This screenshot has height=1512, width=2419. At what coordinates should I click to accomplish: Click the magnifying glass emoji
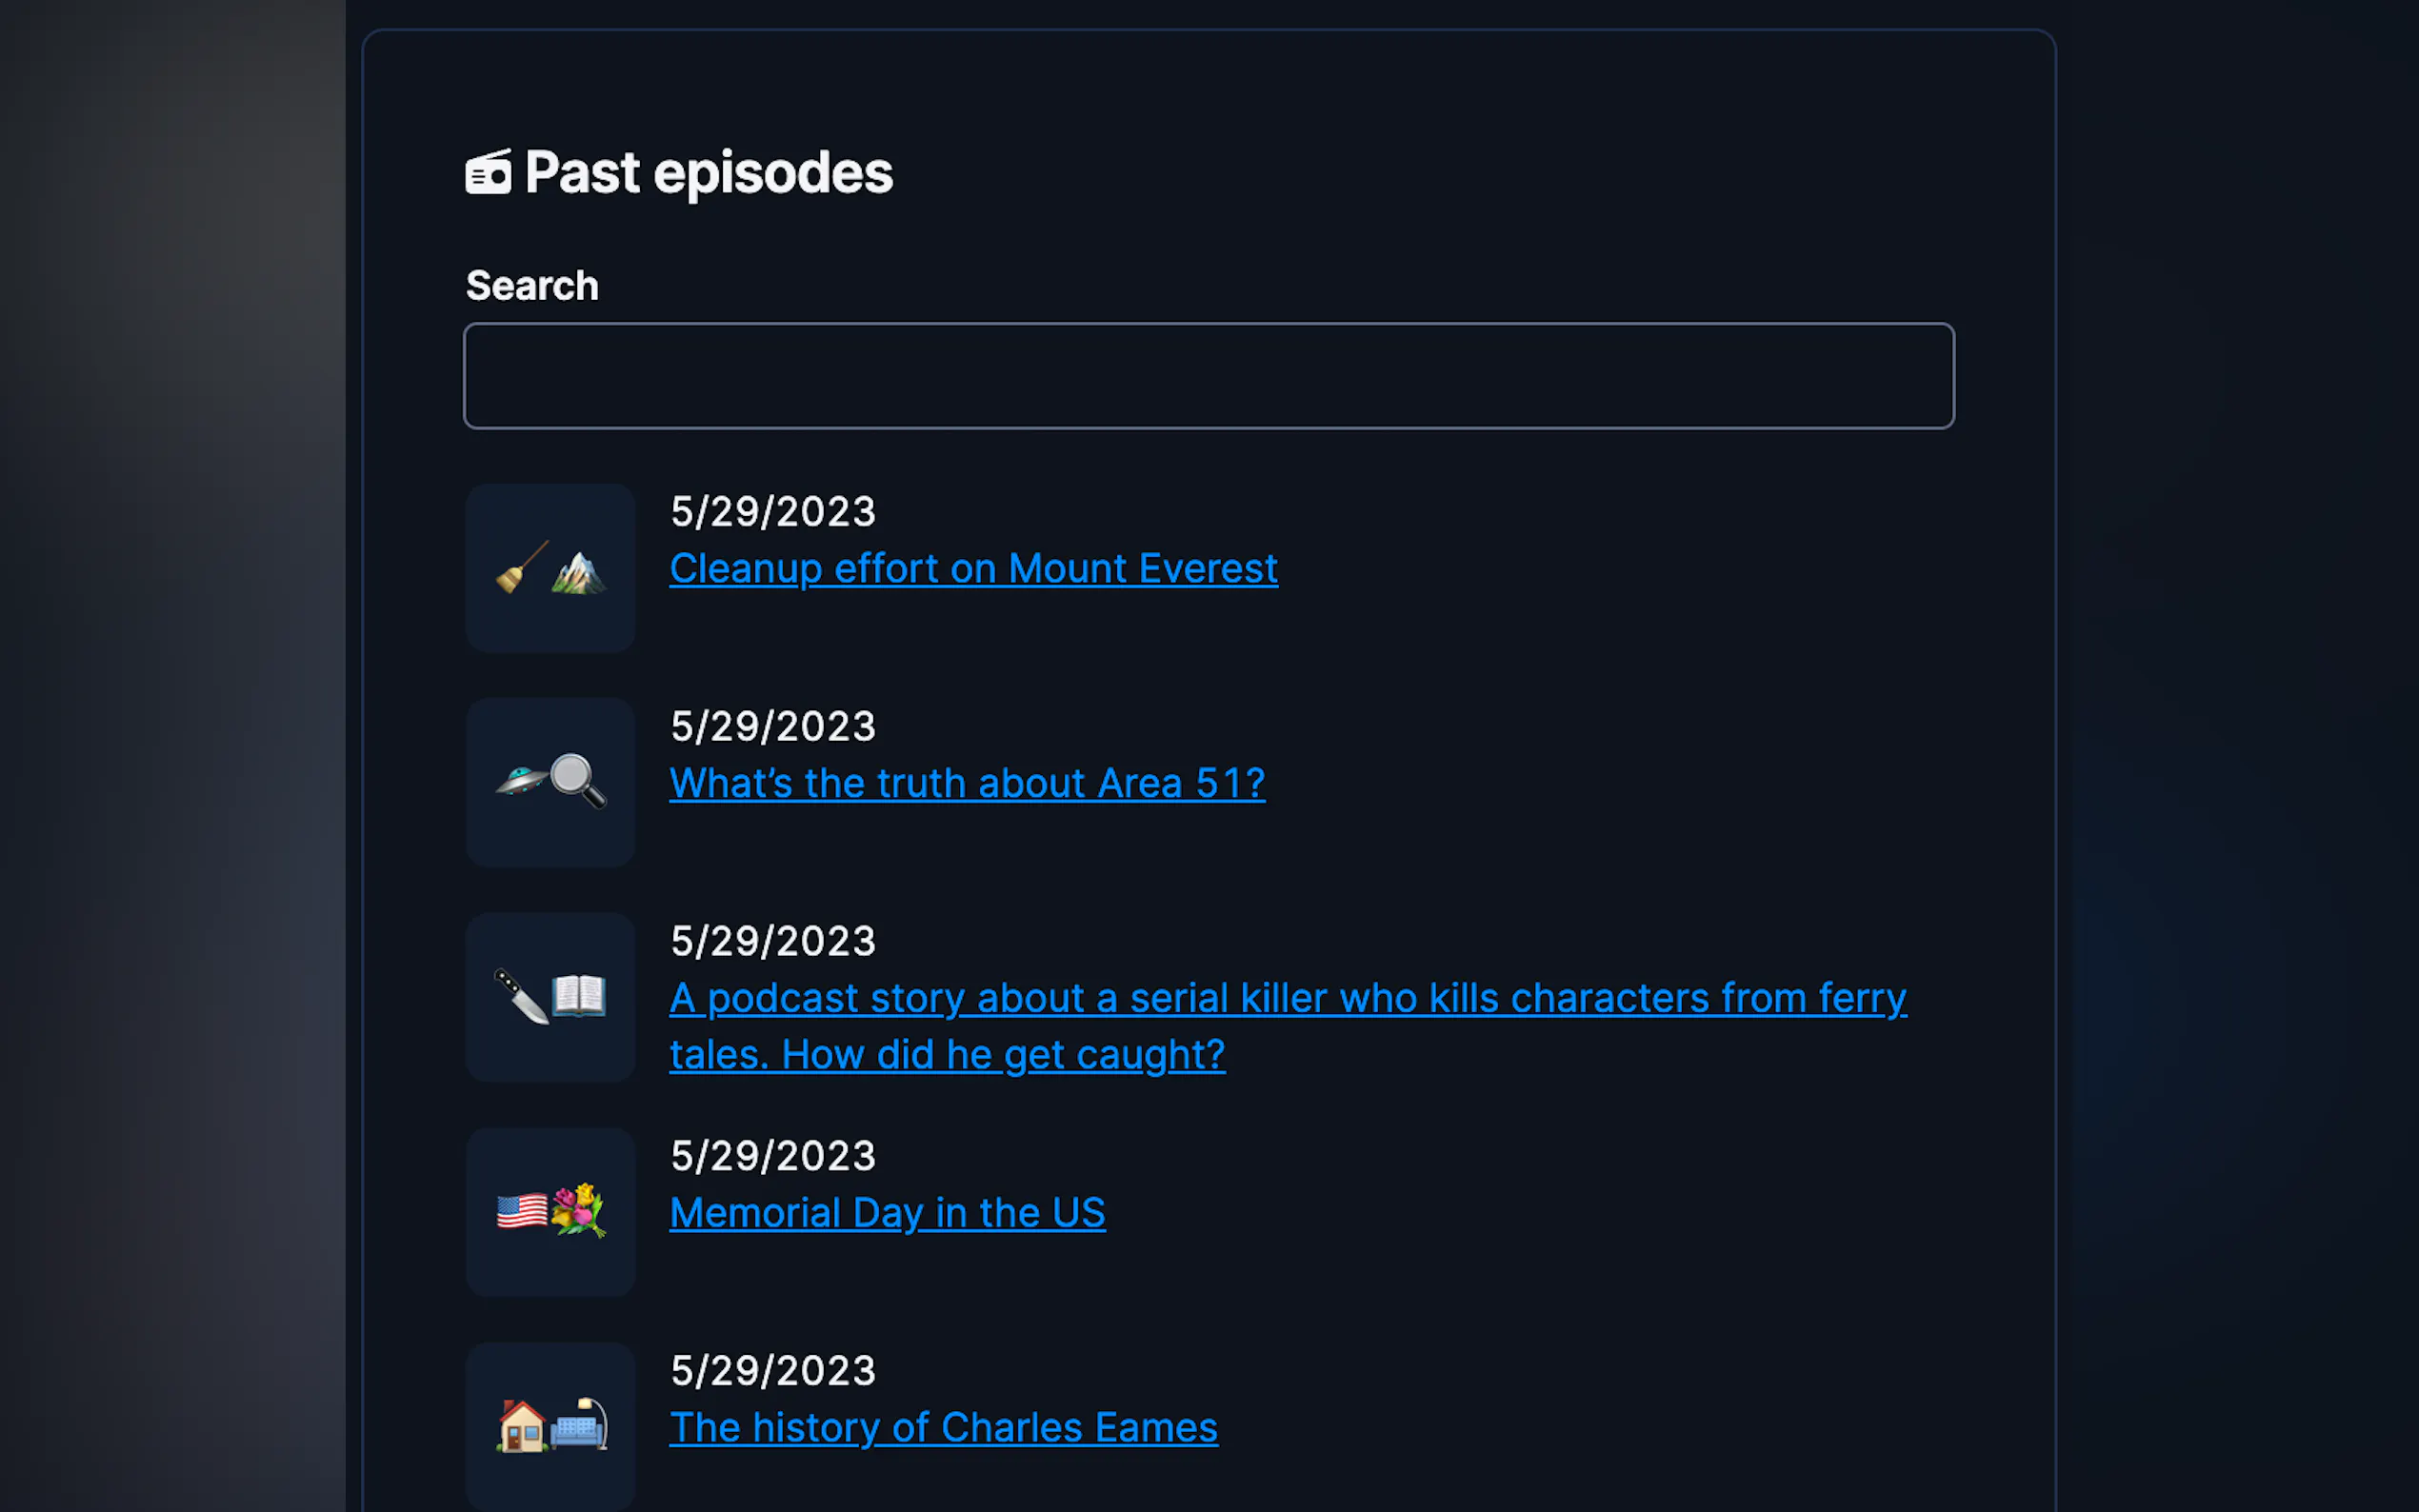(x=578, y=780)
